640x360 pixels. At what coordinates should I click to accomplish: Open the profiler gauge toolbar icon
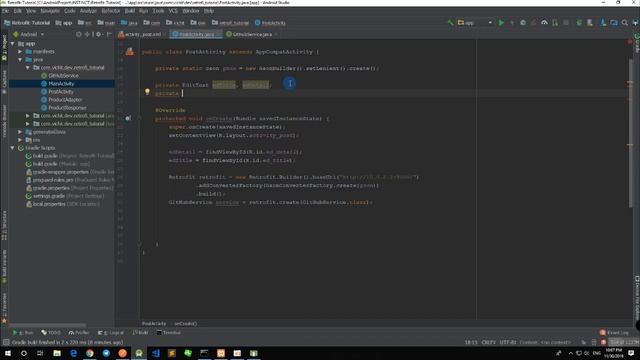click(544, 23)
